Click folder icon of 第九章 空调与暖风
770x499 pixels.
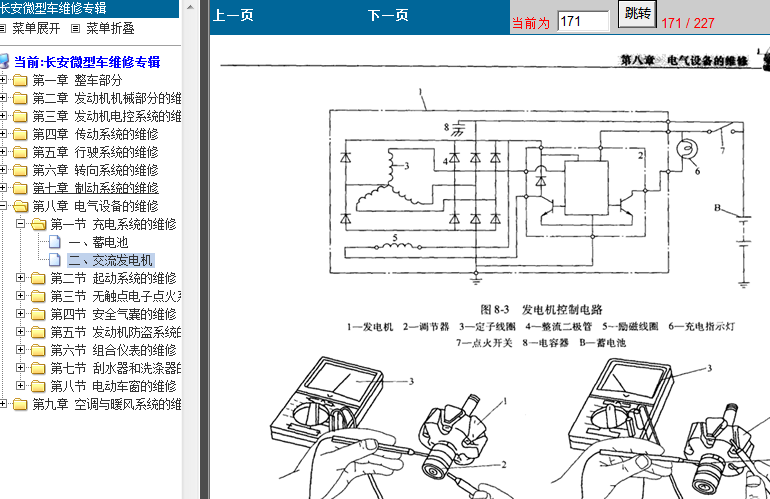(x=20, y=405)
